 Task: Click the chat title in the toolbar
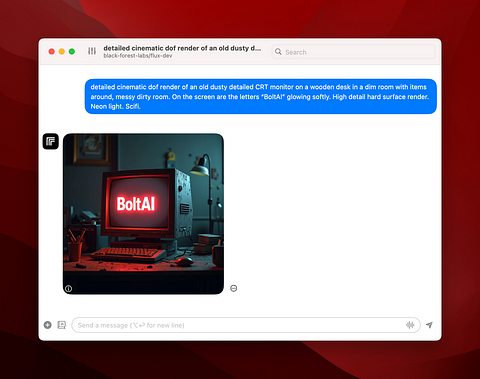pos(182,48)
